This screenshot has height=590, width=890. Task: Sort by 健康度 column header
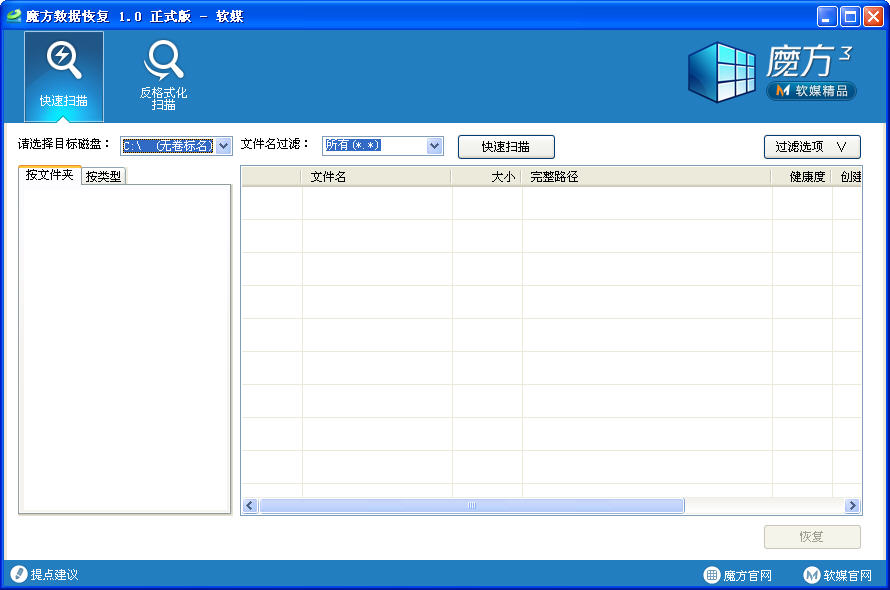[801, 177]
